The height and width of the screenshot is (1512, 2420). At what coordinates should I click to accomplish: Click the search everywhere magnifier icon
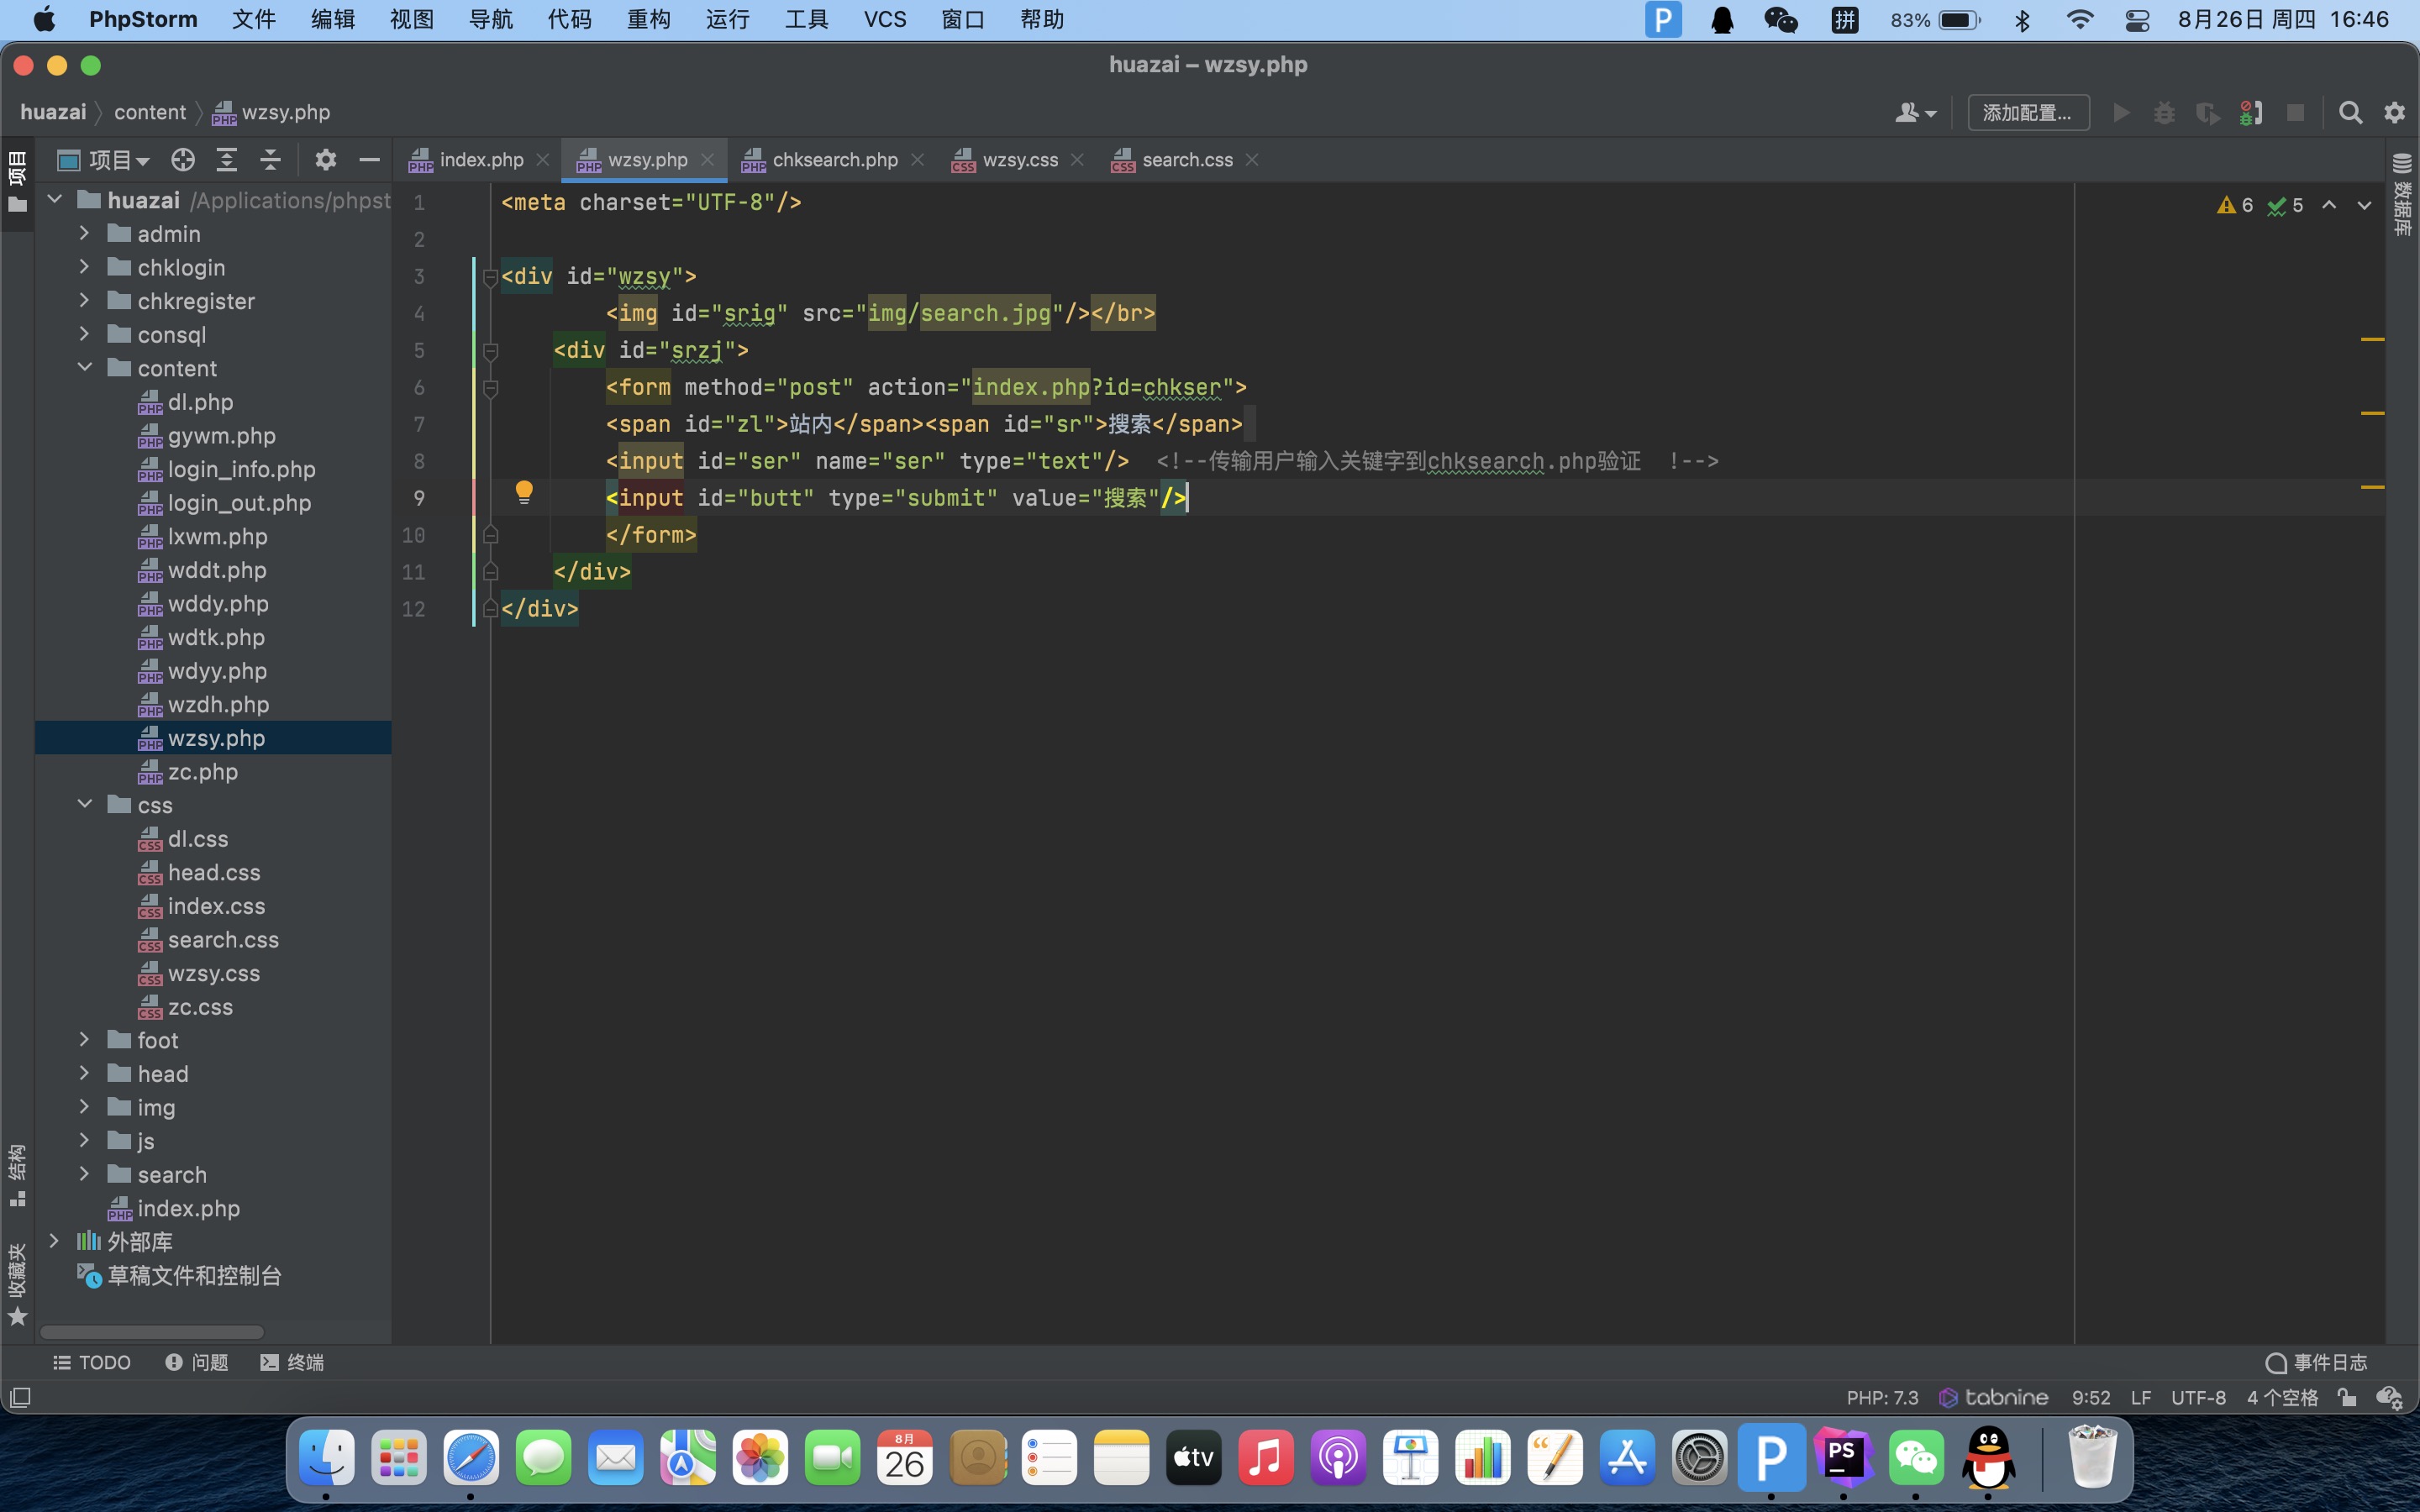click(2350, 113)
